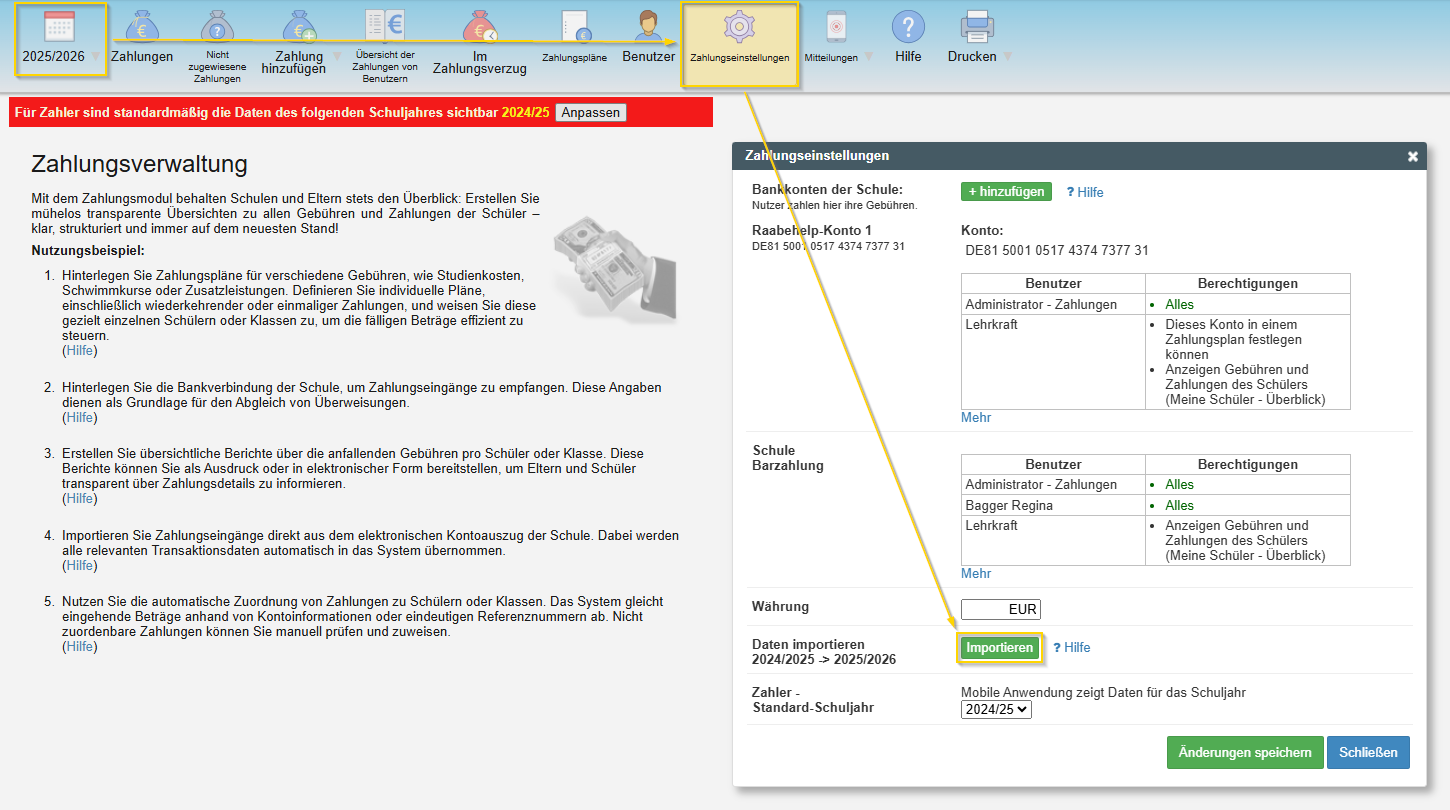
Task: Open the Zahler Standard-Schuljahr 2024/25 dropdown
Action: point(996,709)
